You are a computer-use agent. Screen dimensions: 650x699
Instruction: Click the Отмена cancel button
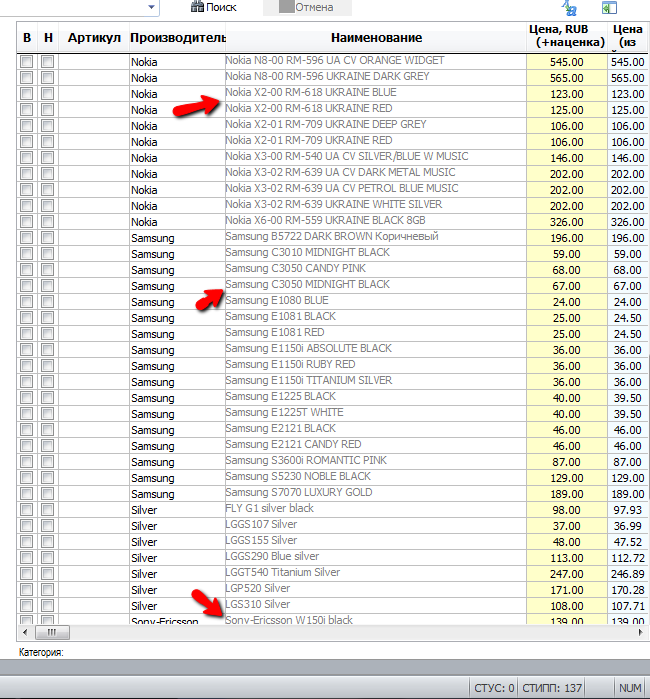pyautogui.click(x=307, y=7)
